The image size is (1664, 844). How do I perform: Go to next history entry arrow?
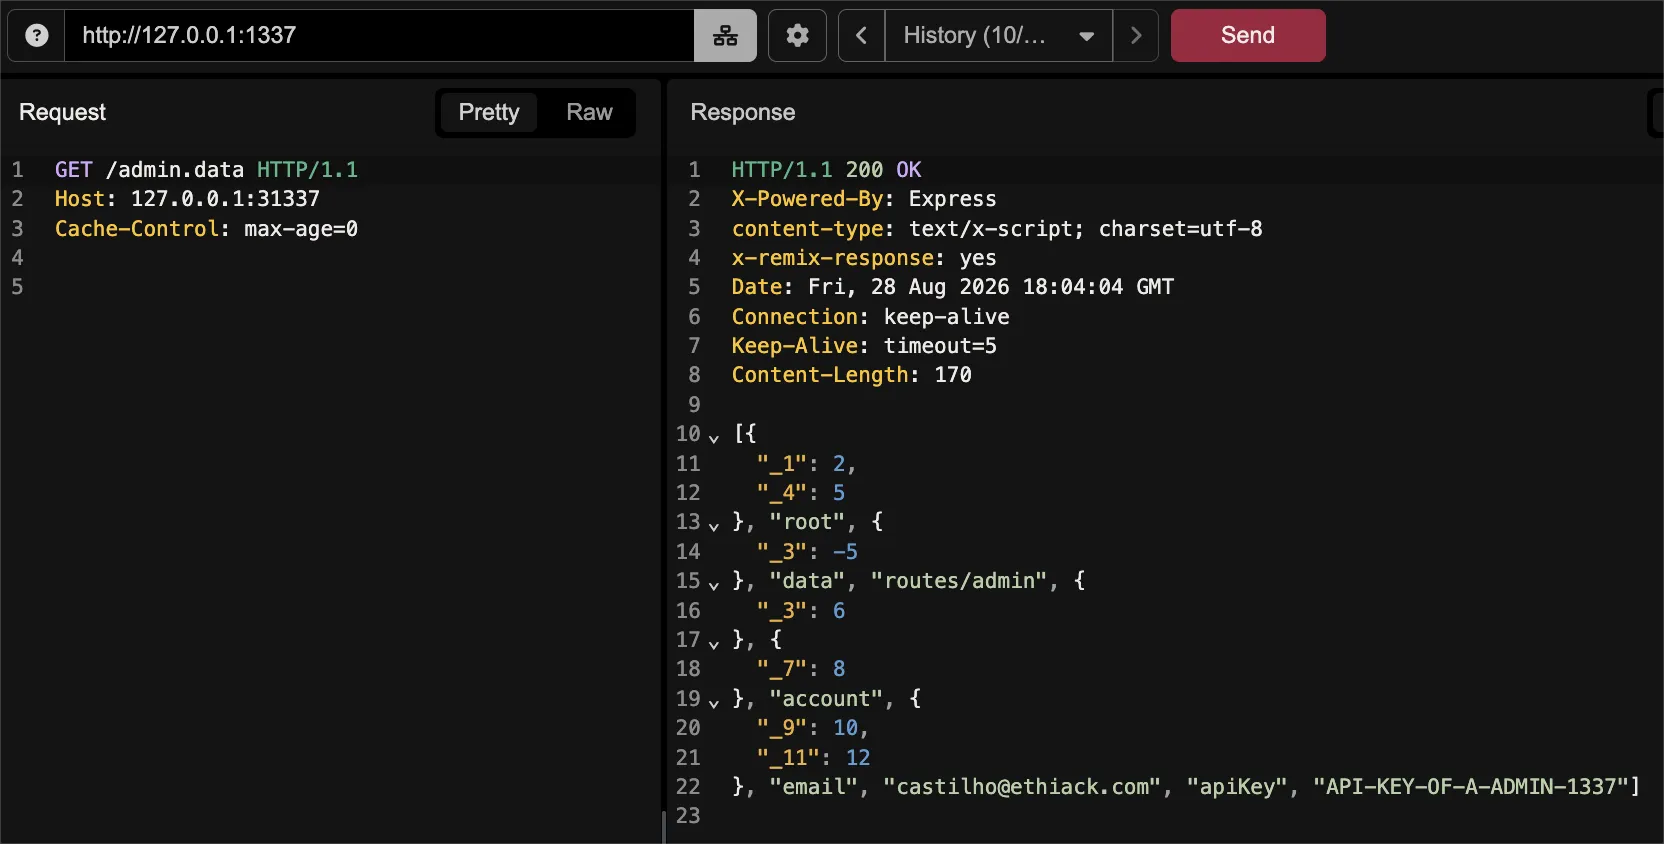tap(1136, 36)
